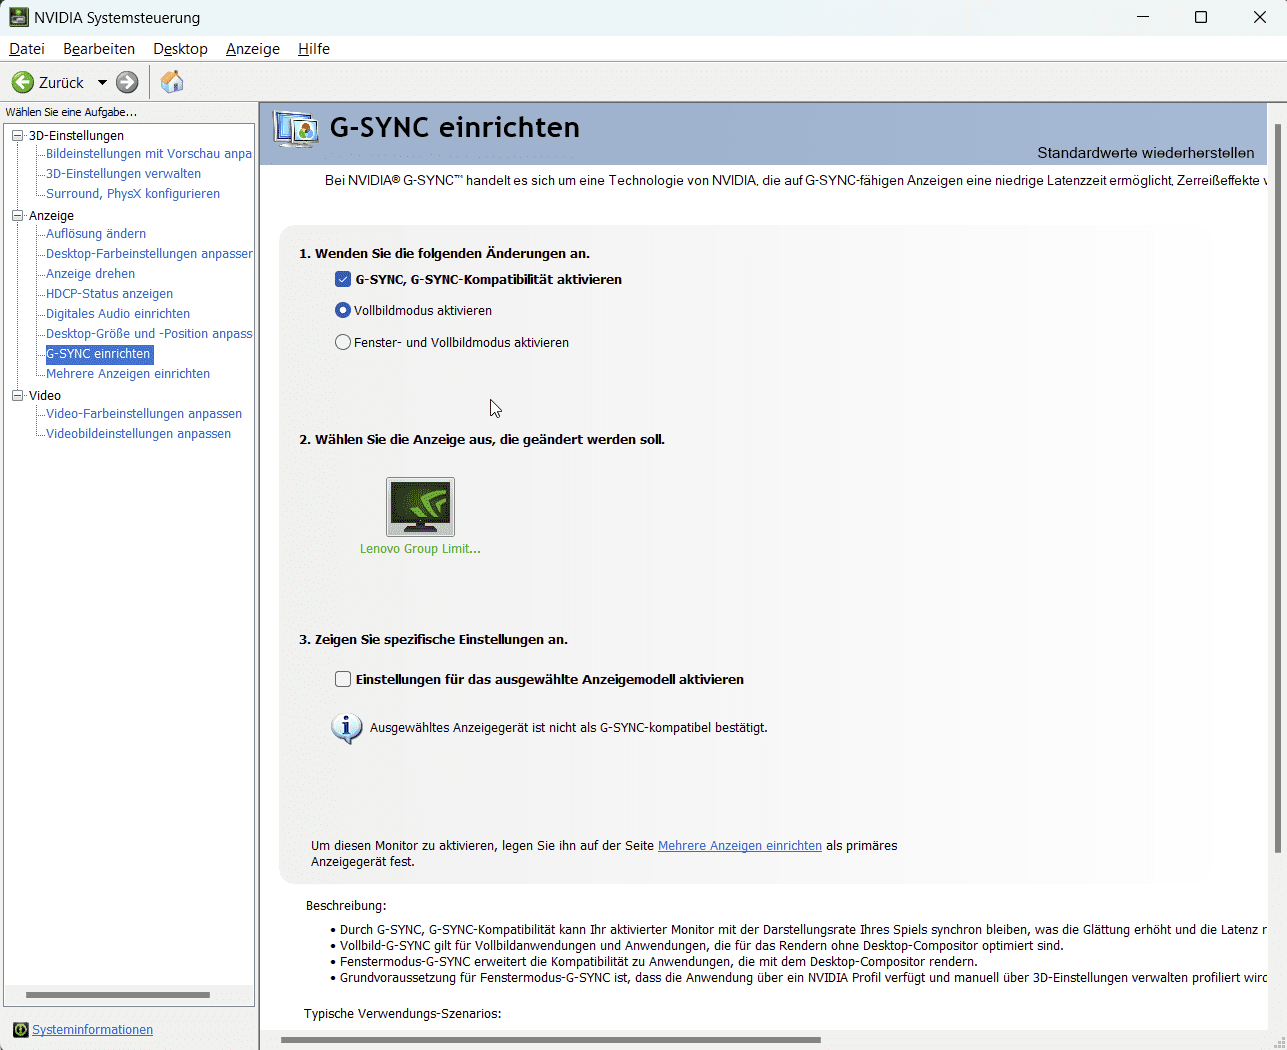Image resolution: width=1287 pixels, height=1050 pixels.
Task: Click the main panel horizontal scrollbar
Action: [x=550, y=1040]
